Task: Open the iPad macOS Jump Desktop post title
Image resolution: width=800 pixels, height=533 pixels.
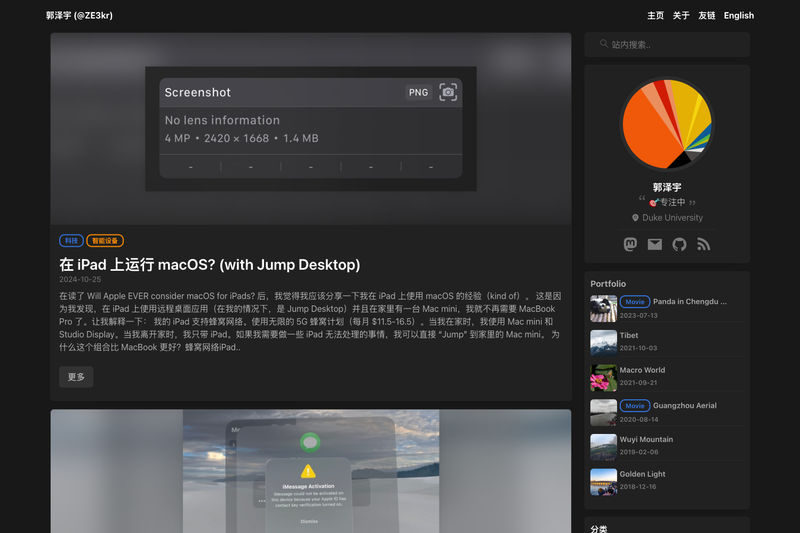Action: [x=210, y=265]
